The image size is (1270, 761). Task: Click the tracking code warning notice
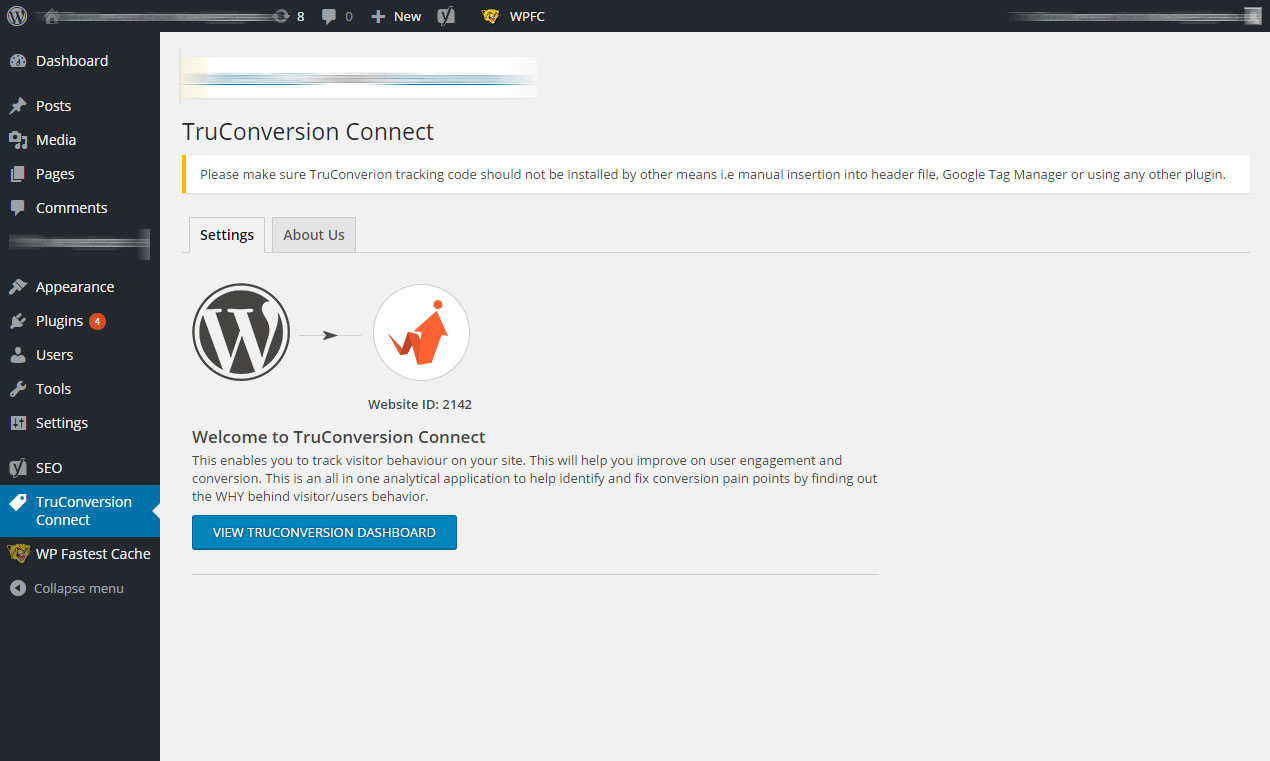click(716, 174)
